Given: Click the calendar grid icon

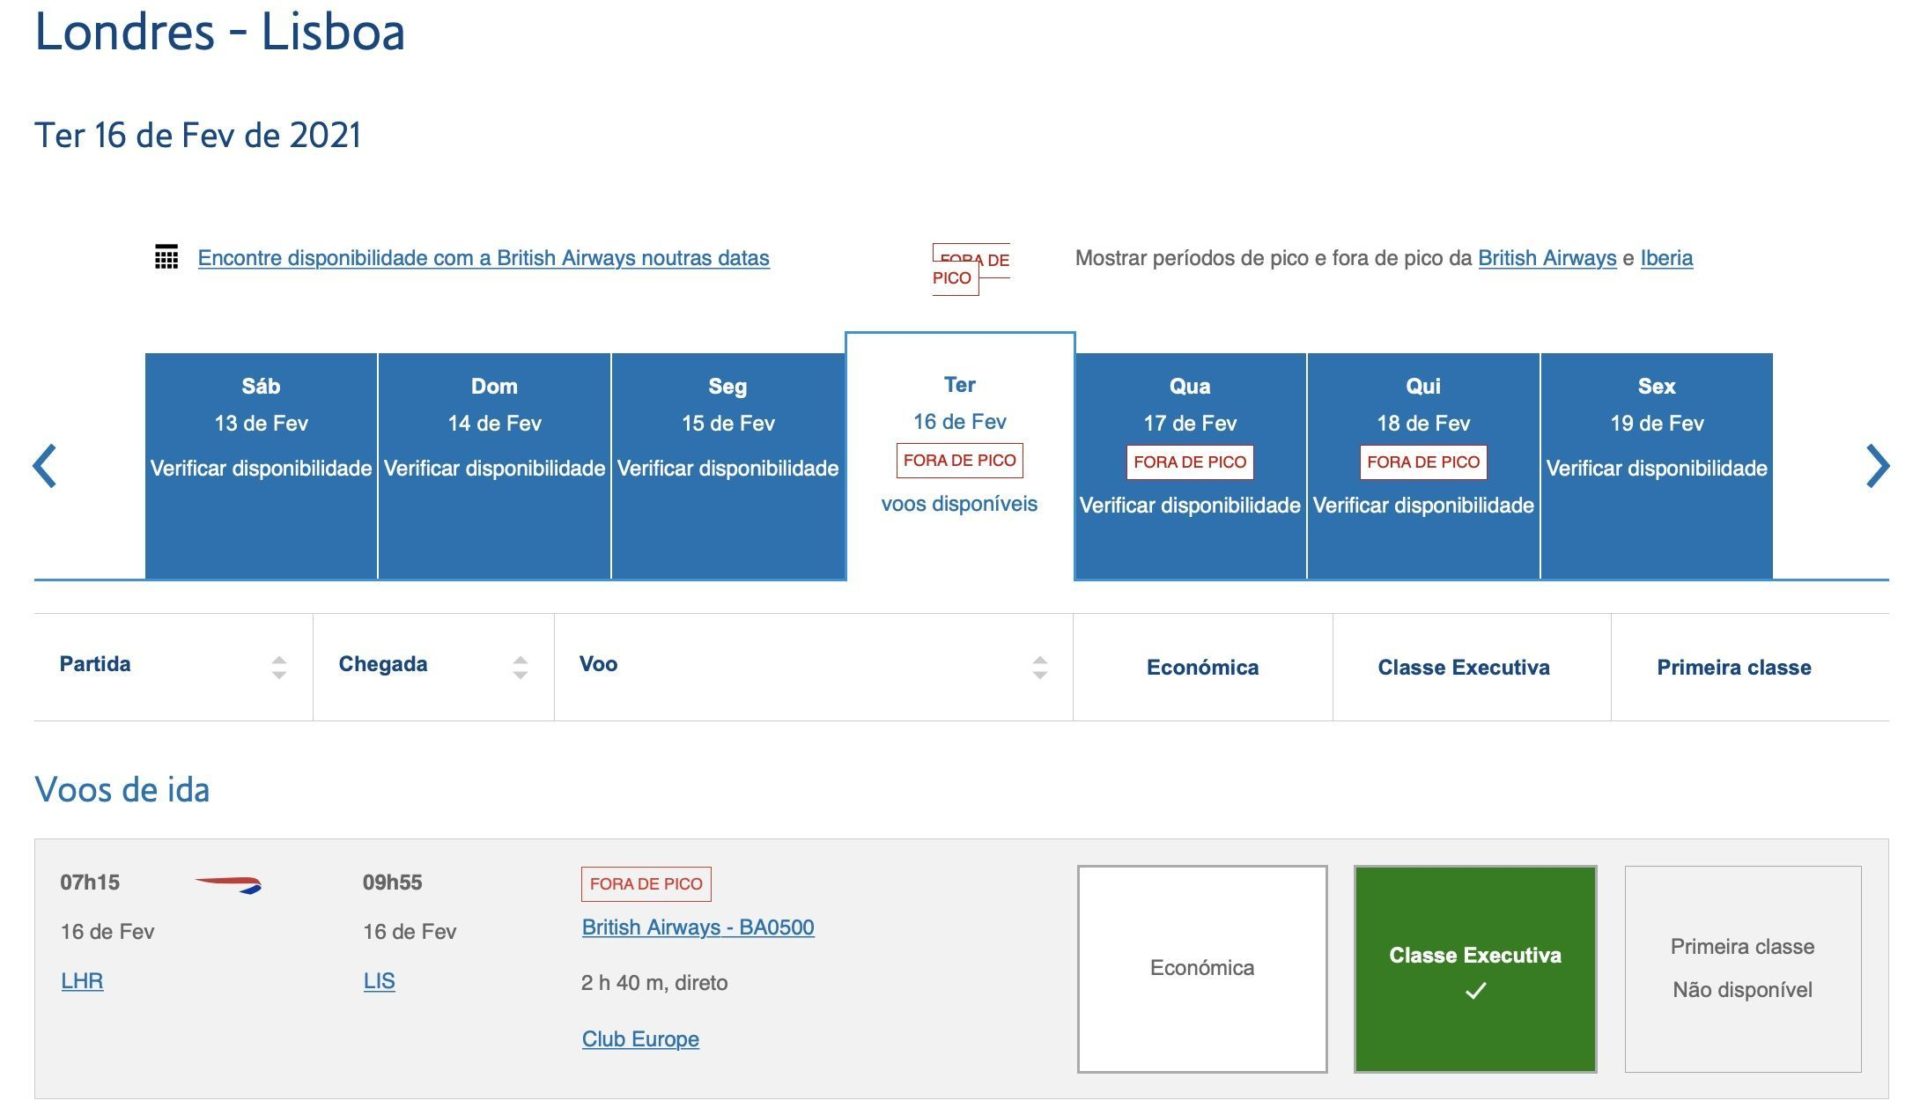Looking at the screenshot, I should [166, 257].
